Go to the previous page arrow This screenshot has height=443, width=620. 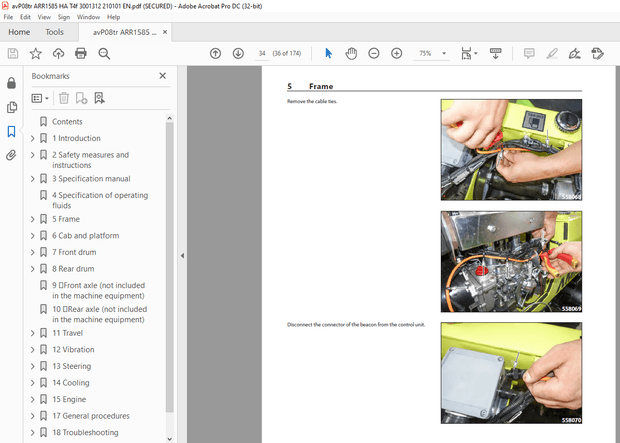pos(215,53)
